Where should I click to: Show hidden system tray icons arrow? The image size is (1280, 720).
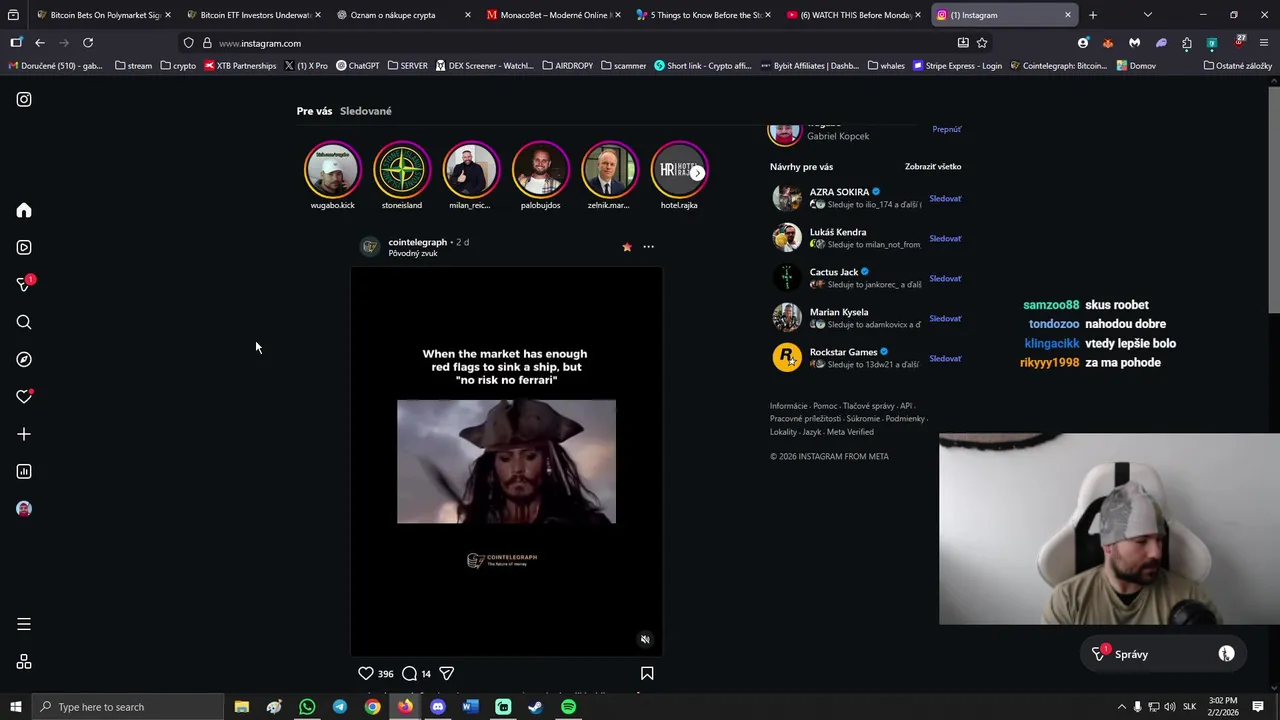tap(1121, 707)
